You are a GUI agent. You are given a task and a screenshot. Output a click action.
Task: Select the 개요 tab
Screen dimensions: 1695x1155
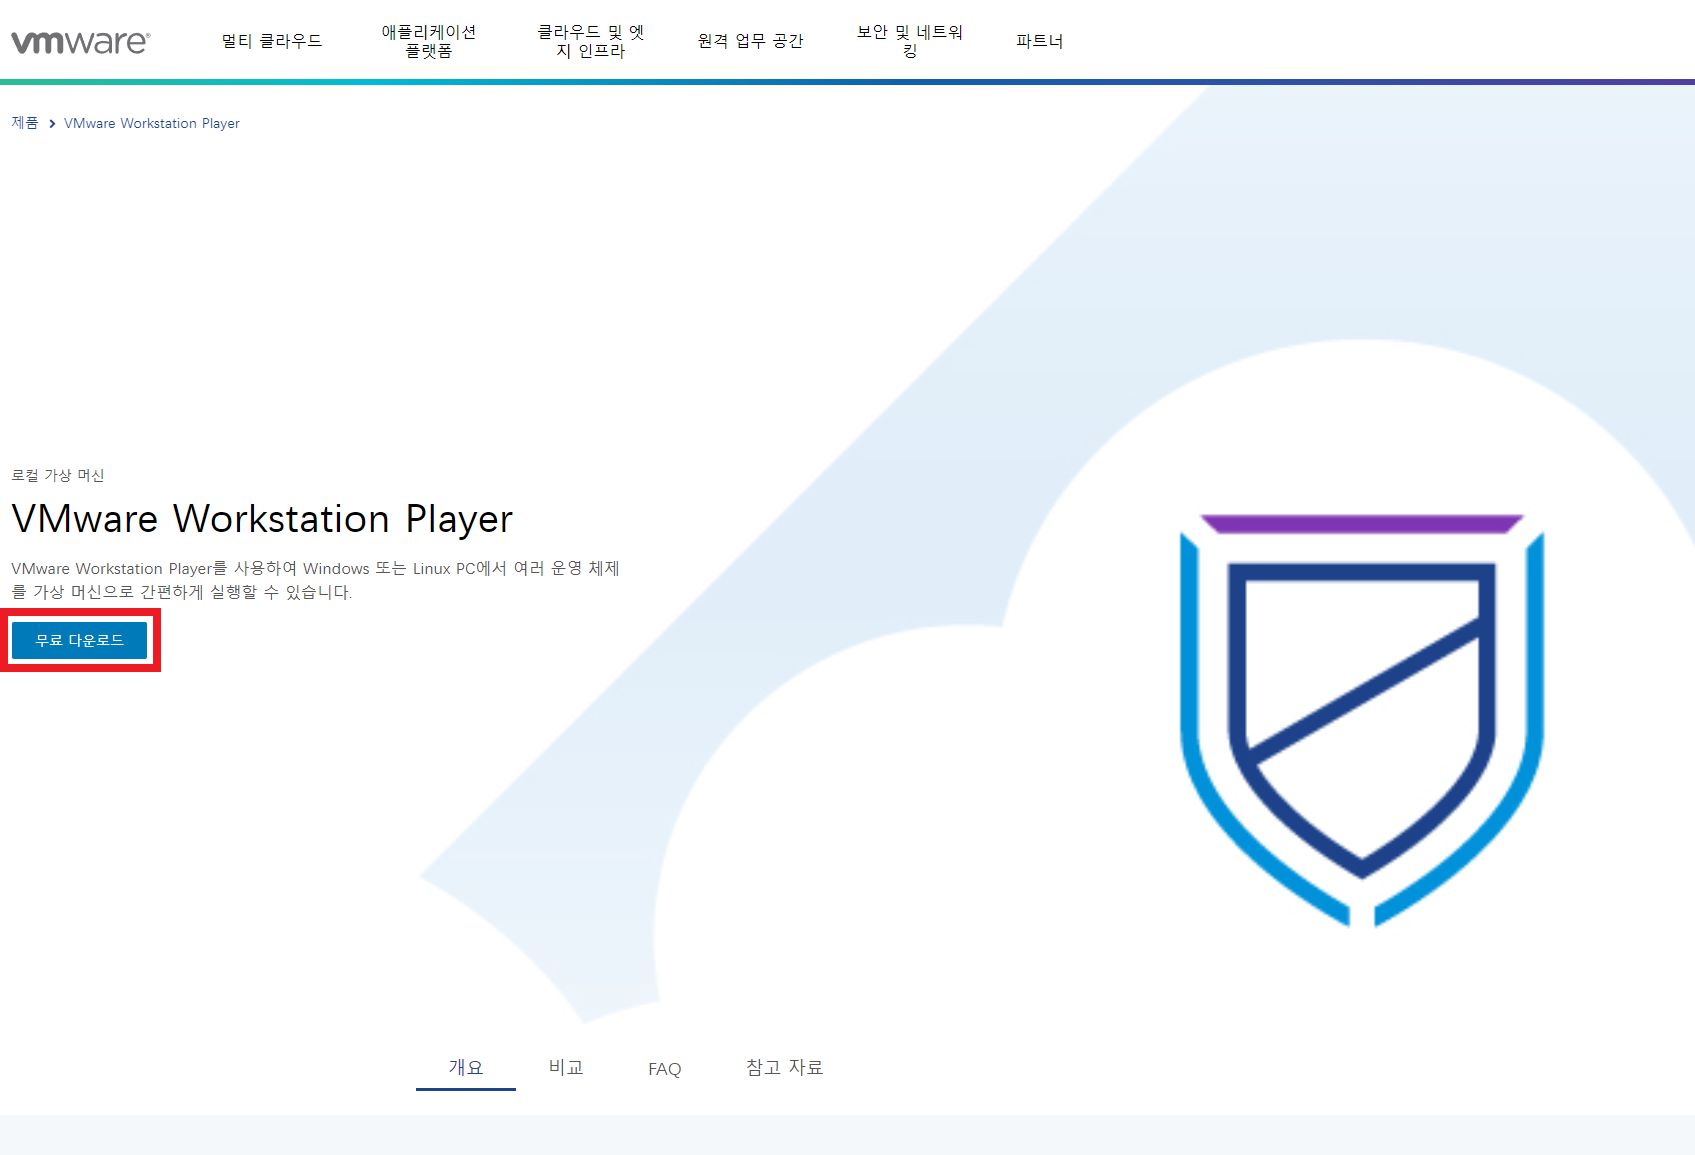[x=466, y=1068]
